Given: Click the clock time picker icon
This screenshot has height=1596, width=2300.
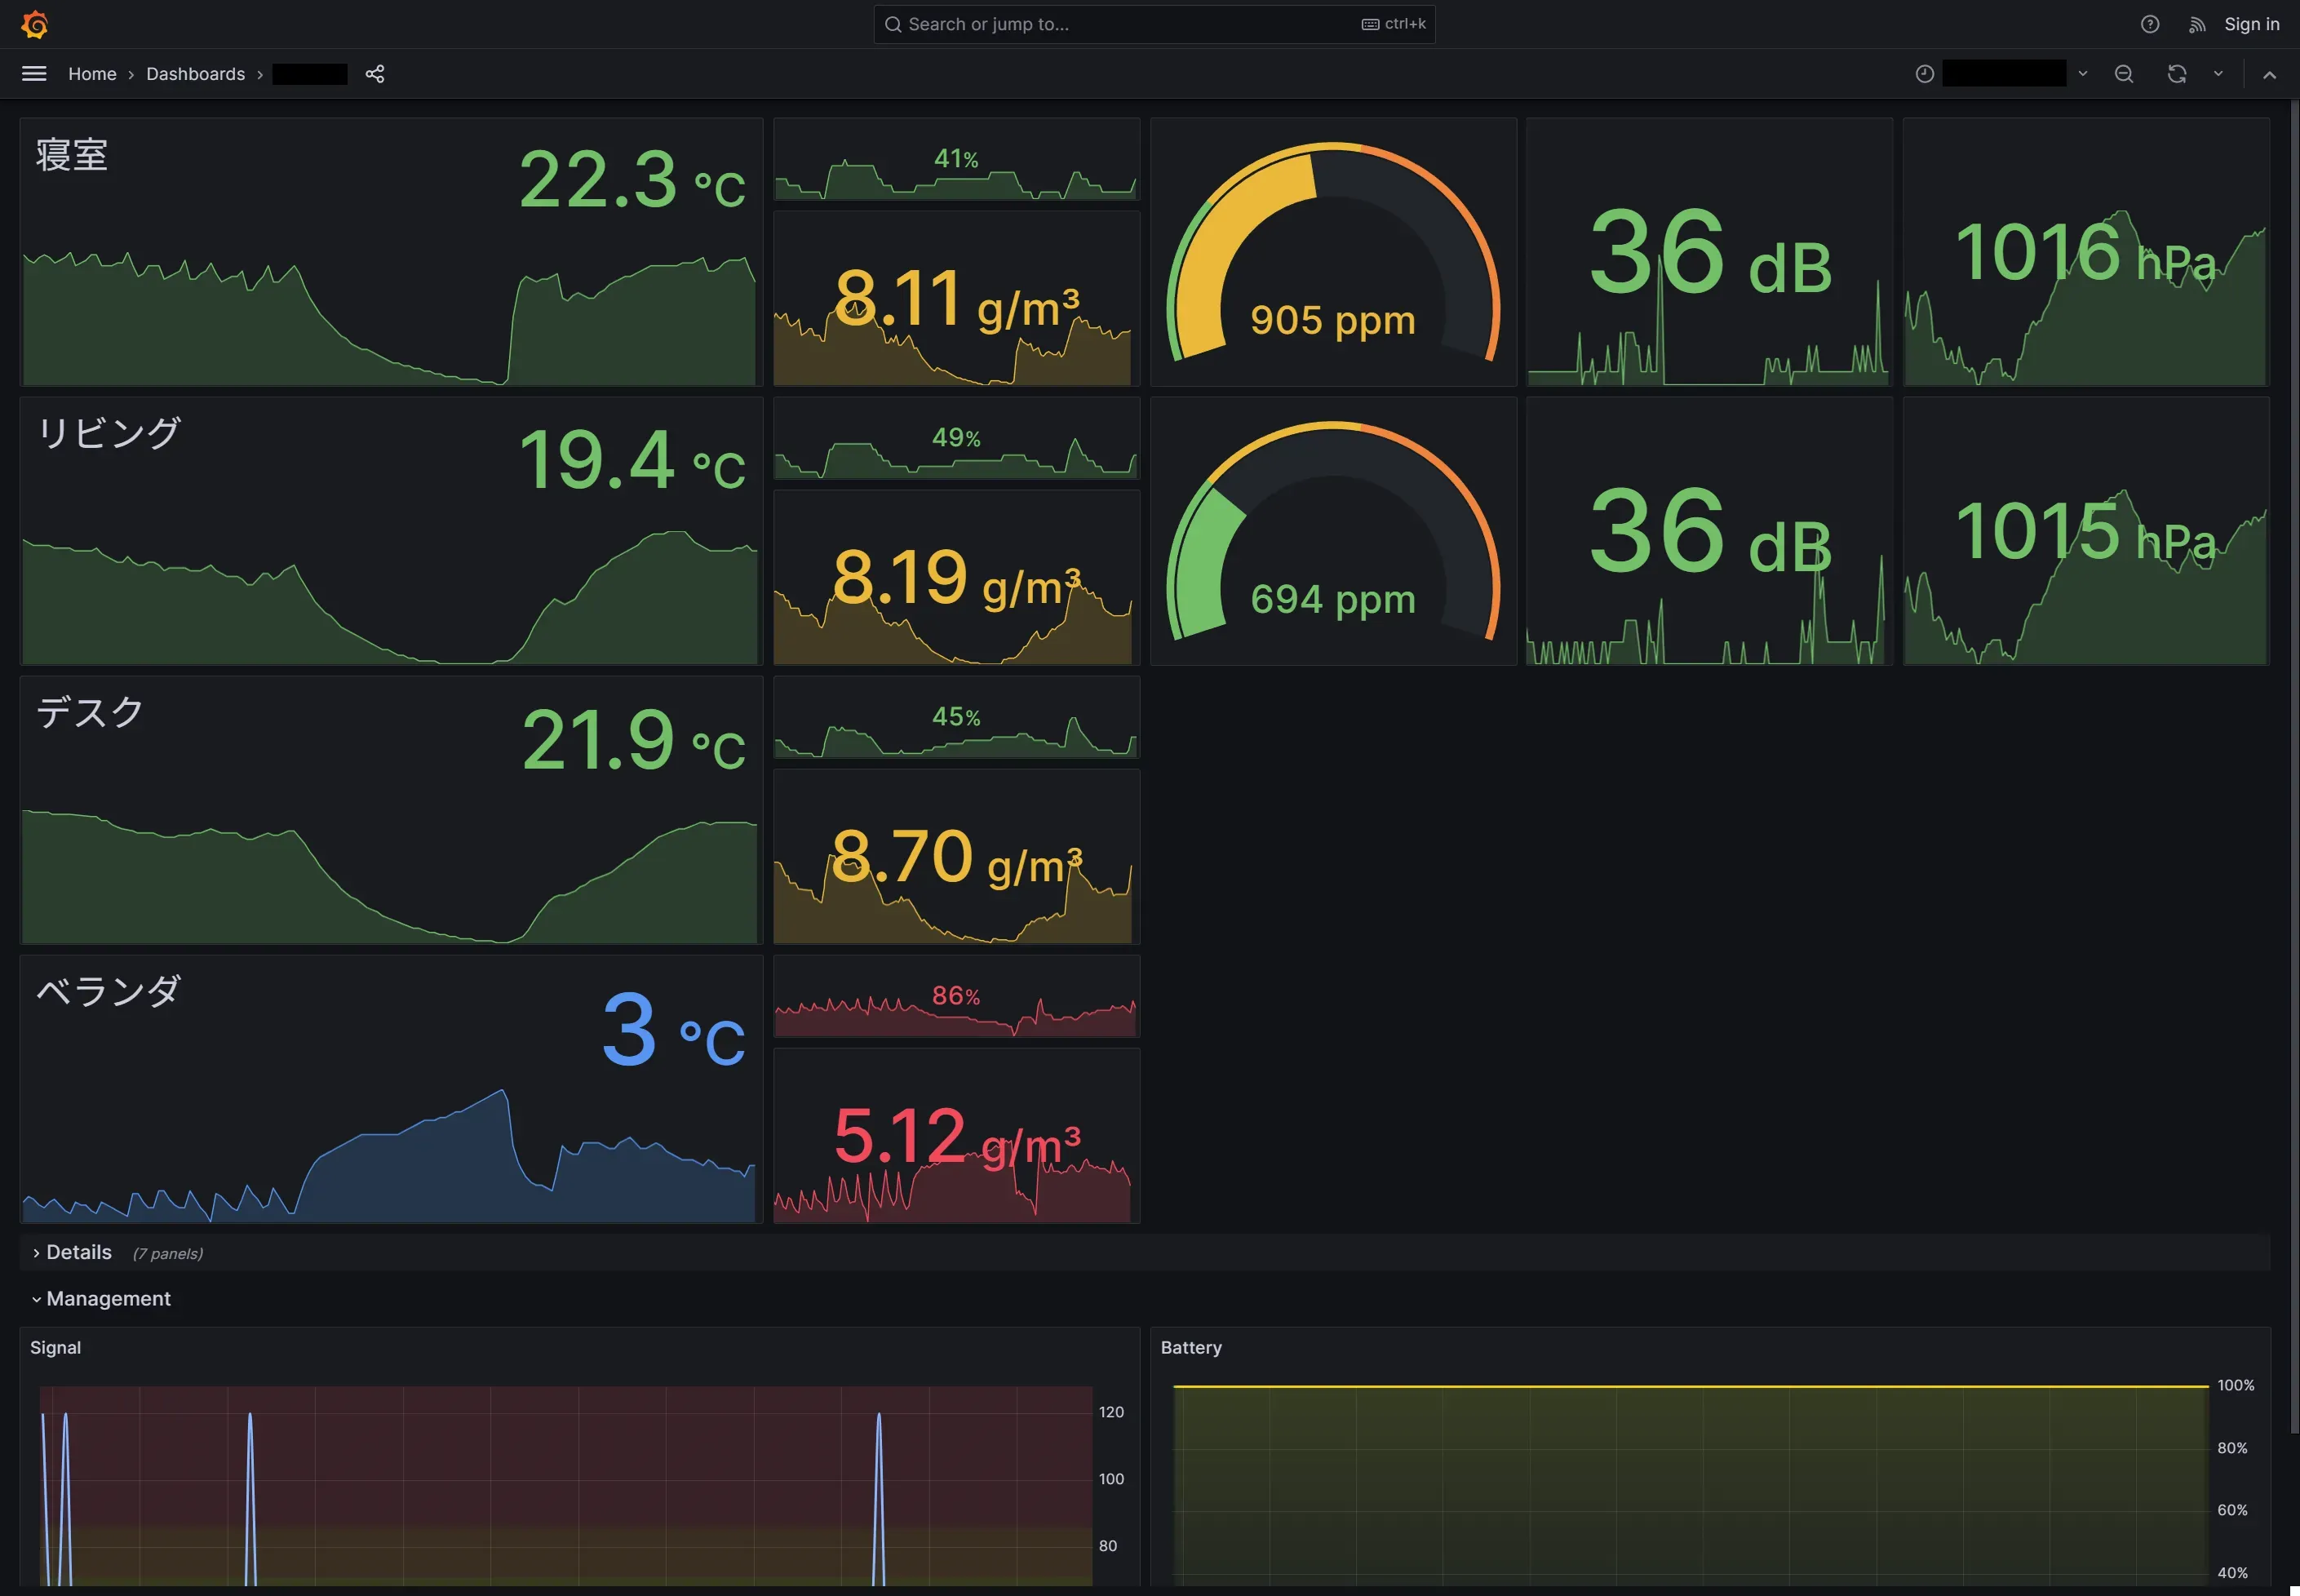Looking at the screenshot, I should click(x=1924, y=74).
